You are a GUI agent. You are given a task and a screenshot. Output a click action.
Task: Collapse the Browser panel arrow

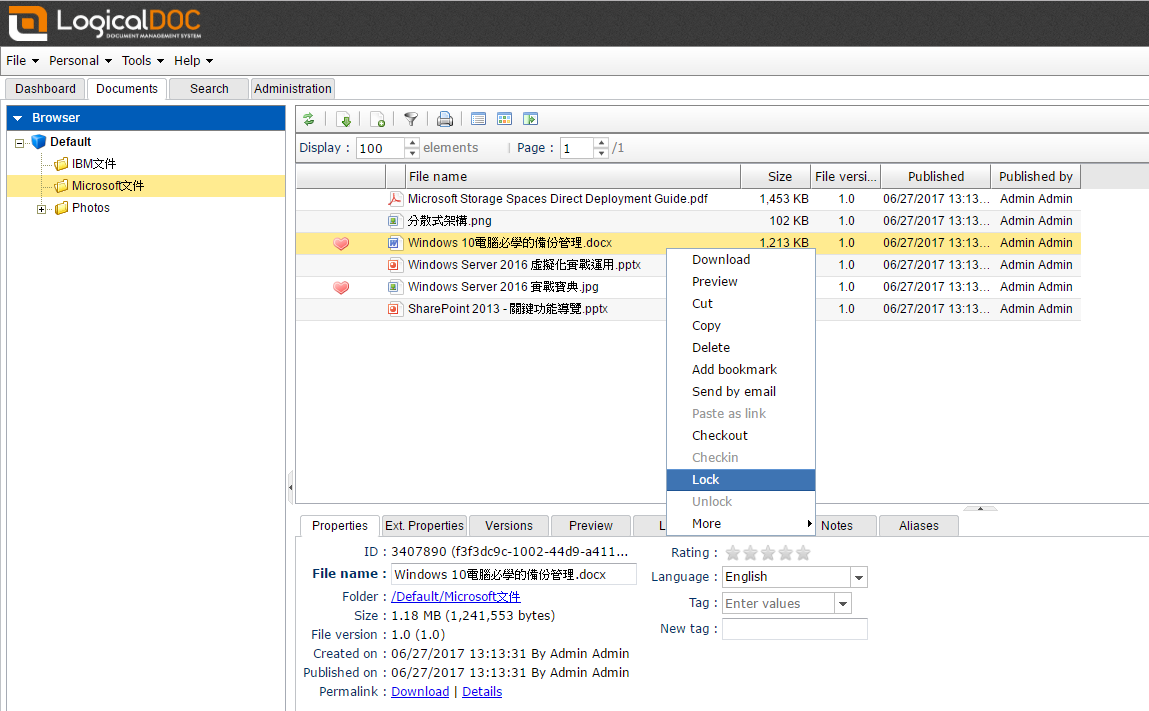pyautogui.click(x=18, y=118)
